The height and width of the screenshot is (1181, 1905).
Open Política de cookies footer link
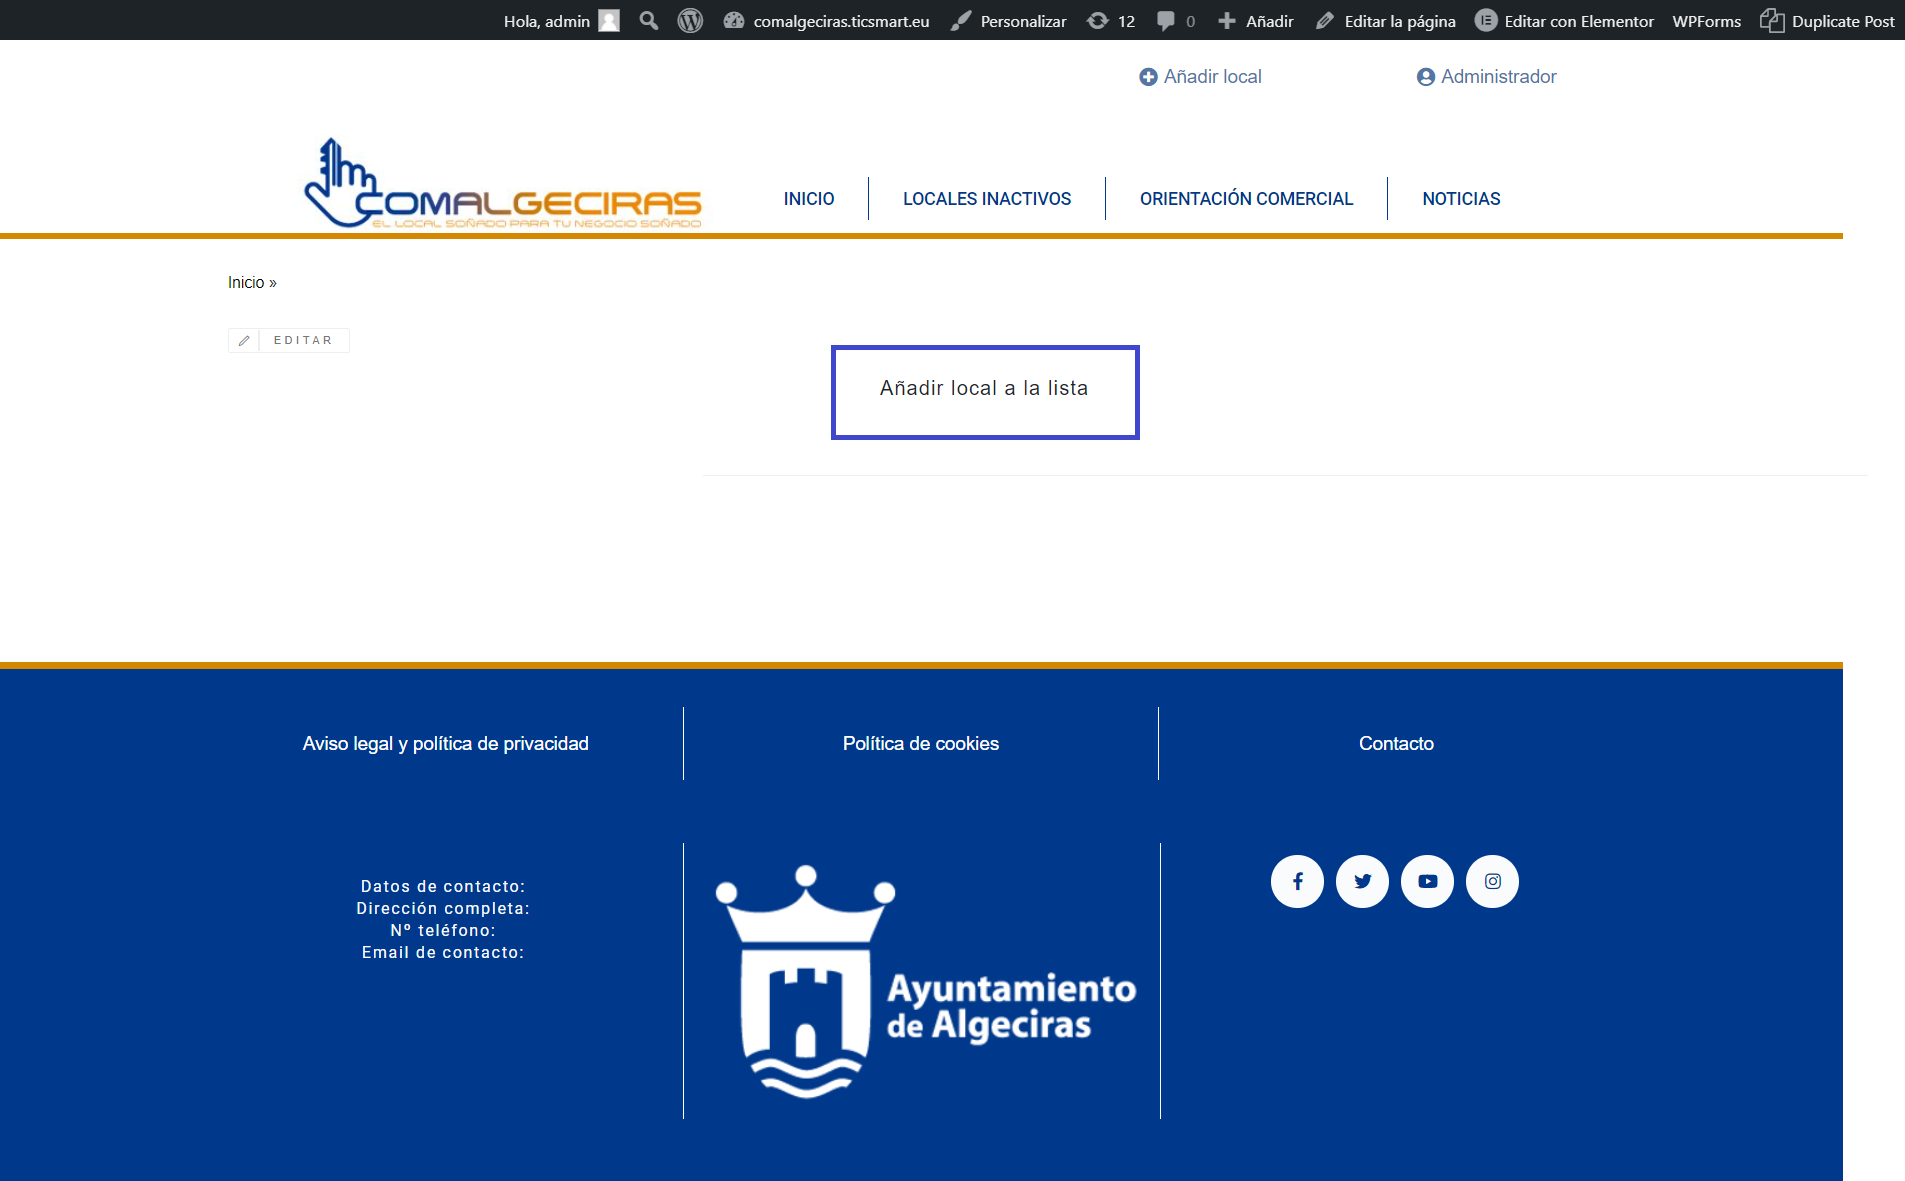(920, 744)
